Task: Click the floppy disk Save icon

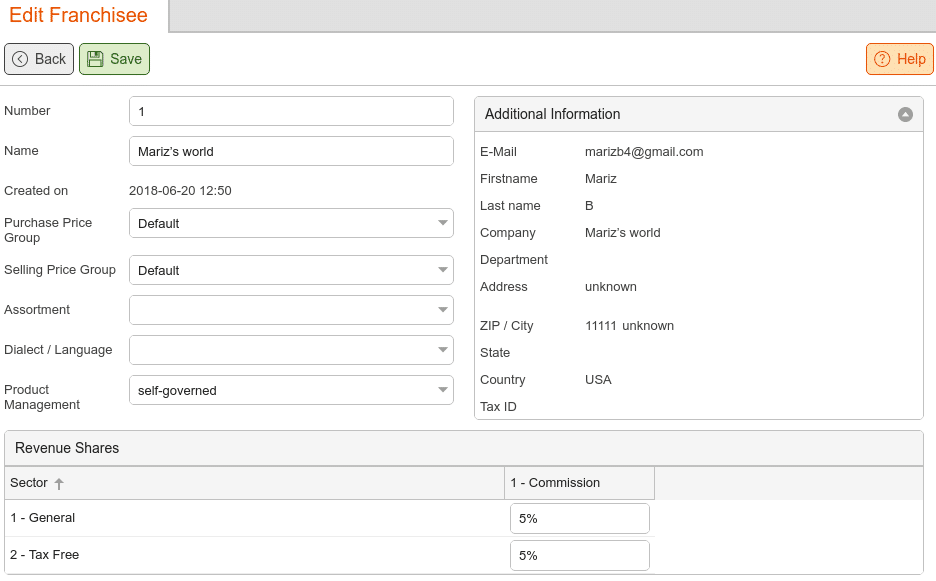Action: pos(95,59)
